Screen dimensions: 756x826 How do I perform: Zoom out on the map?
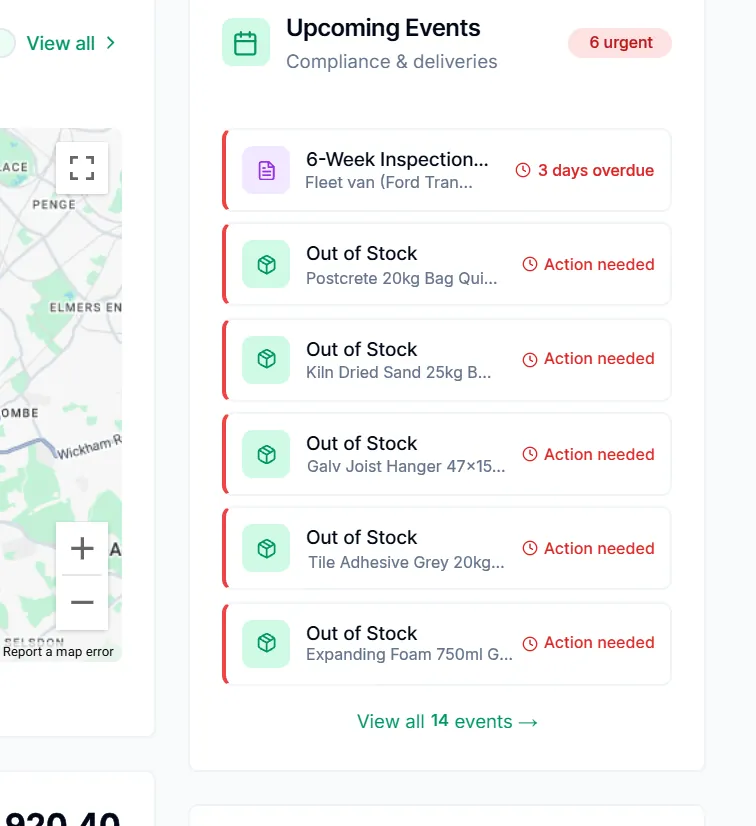[82, 602]
